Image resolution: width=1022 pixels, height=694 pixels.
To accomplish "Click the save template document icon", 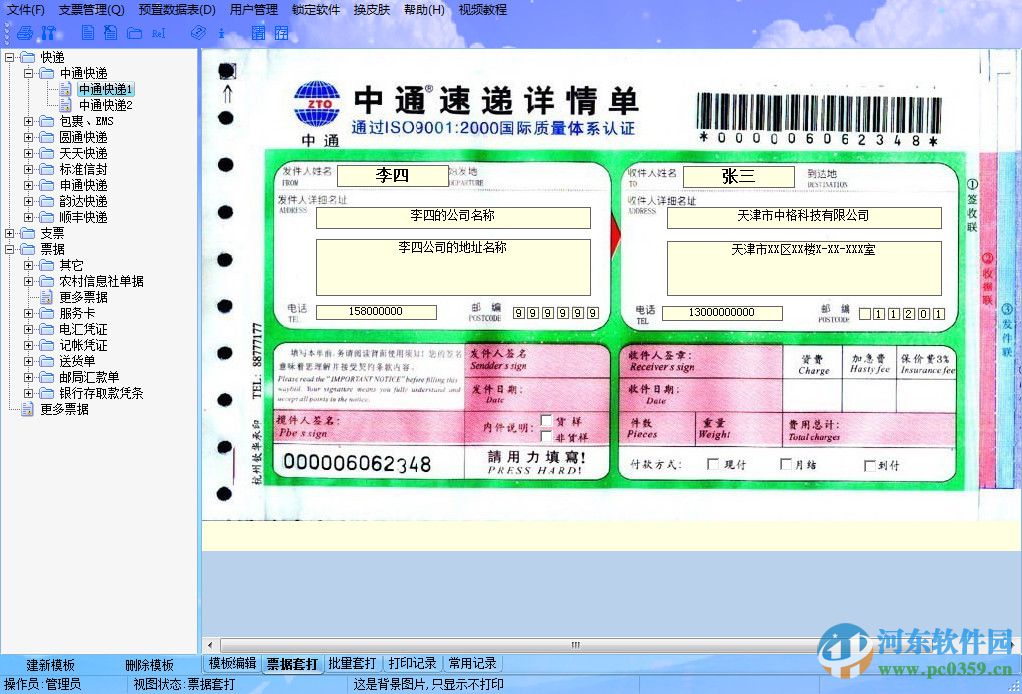I will tap(111, 33).
